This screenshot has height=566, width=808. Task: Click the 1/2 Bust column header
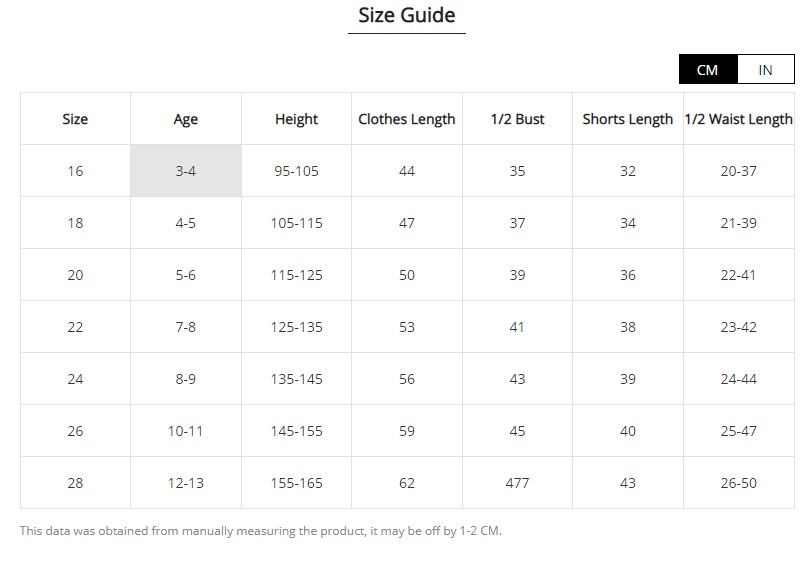[x=517, y=119]
